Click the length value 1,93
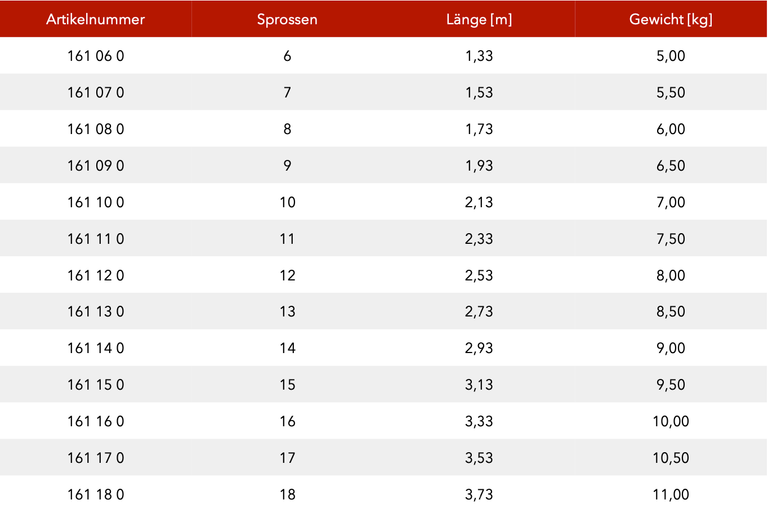This screenshot has width=768, height=513. pos(479,166)
